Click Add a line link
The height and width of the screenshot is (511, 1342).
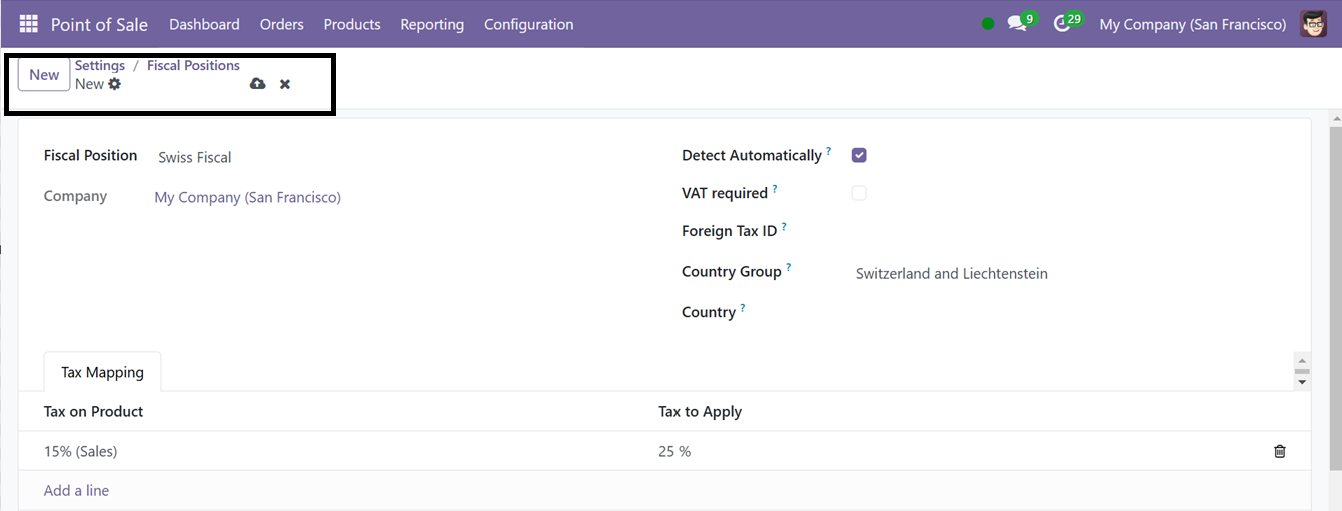click(x=76, y=490)
